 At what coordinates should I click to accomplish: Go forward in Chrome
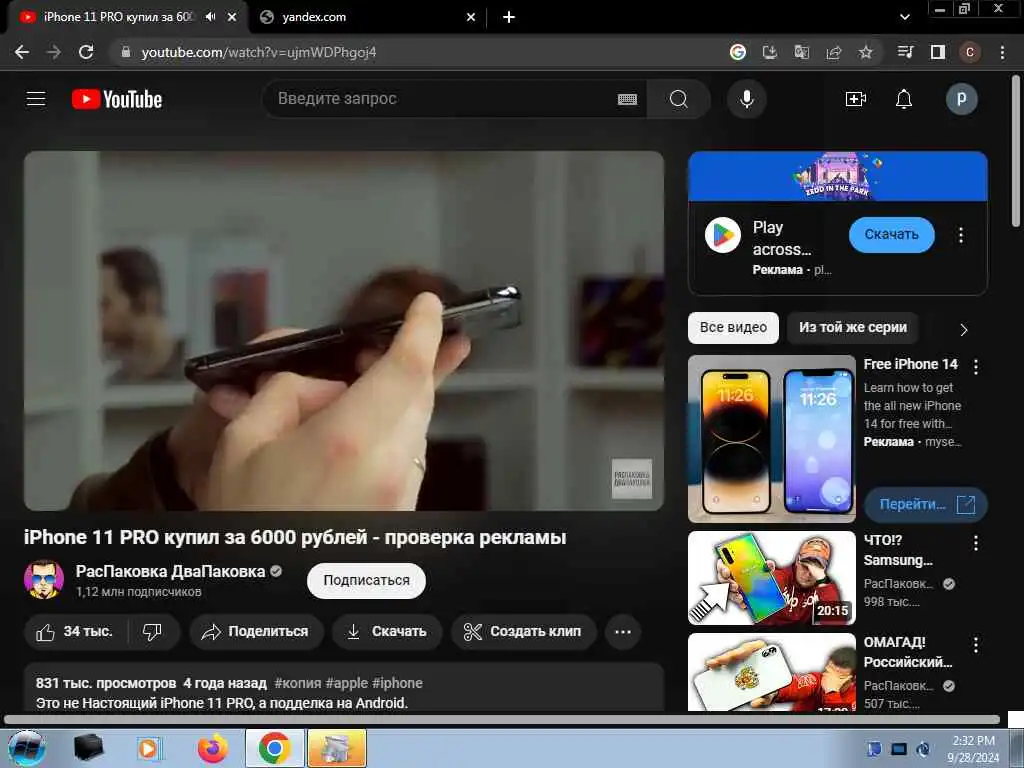(x=54, y=52)
